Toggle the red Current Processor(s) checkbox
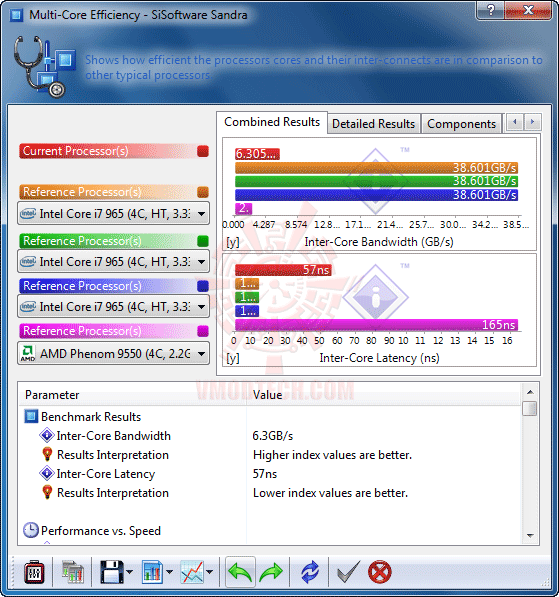This screenshot has height=597, width=559. (203, 151)
